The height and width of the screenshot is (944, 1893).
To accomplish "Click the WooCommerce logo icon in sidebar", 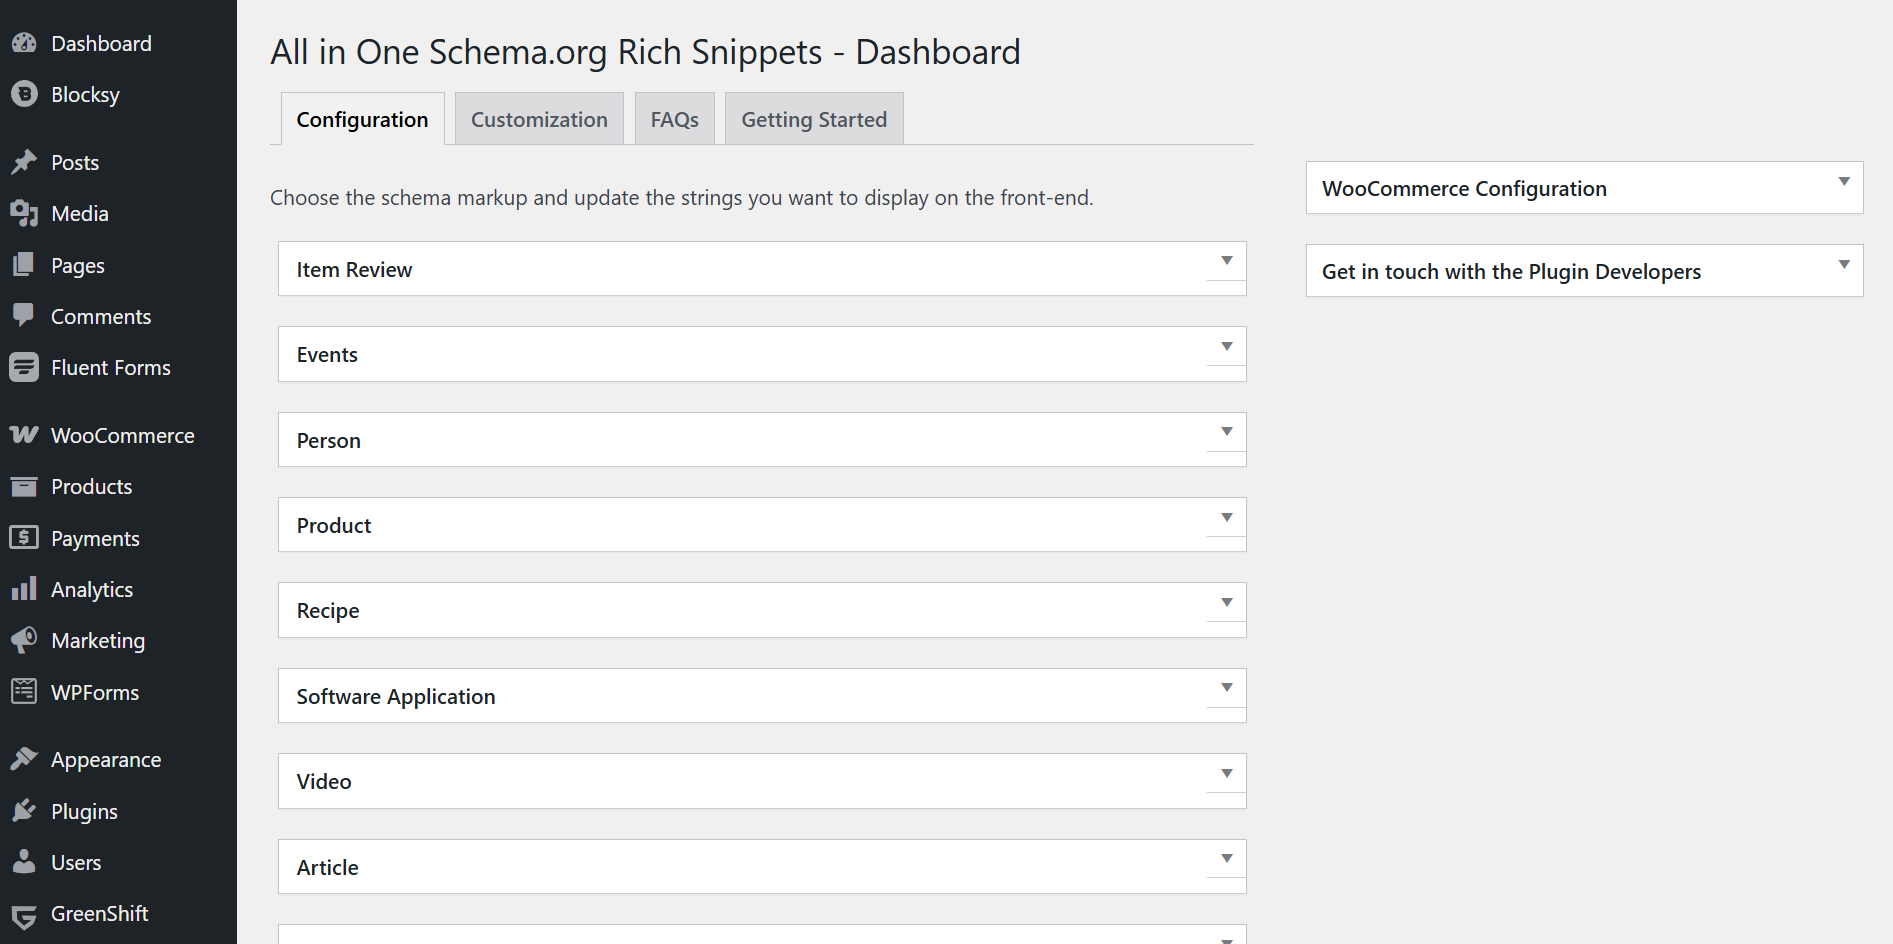I will (x=24, y=435).
